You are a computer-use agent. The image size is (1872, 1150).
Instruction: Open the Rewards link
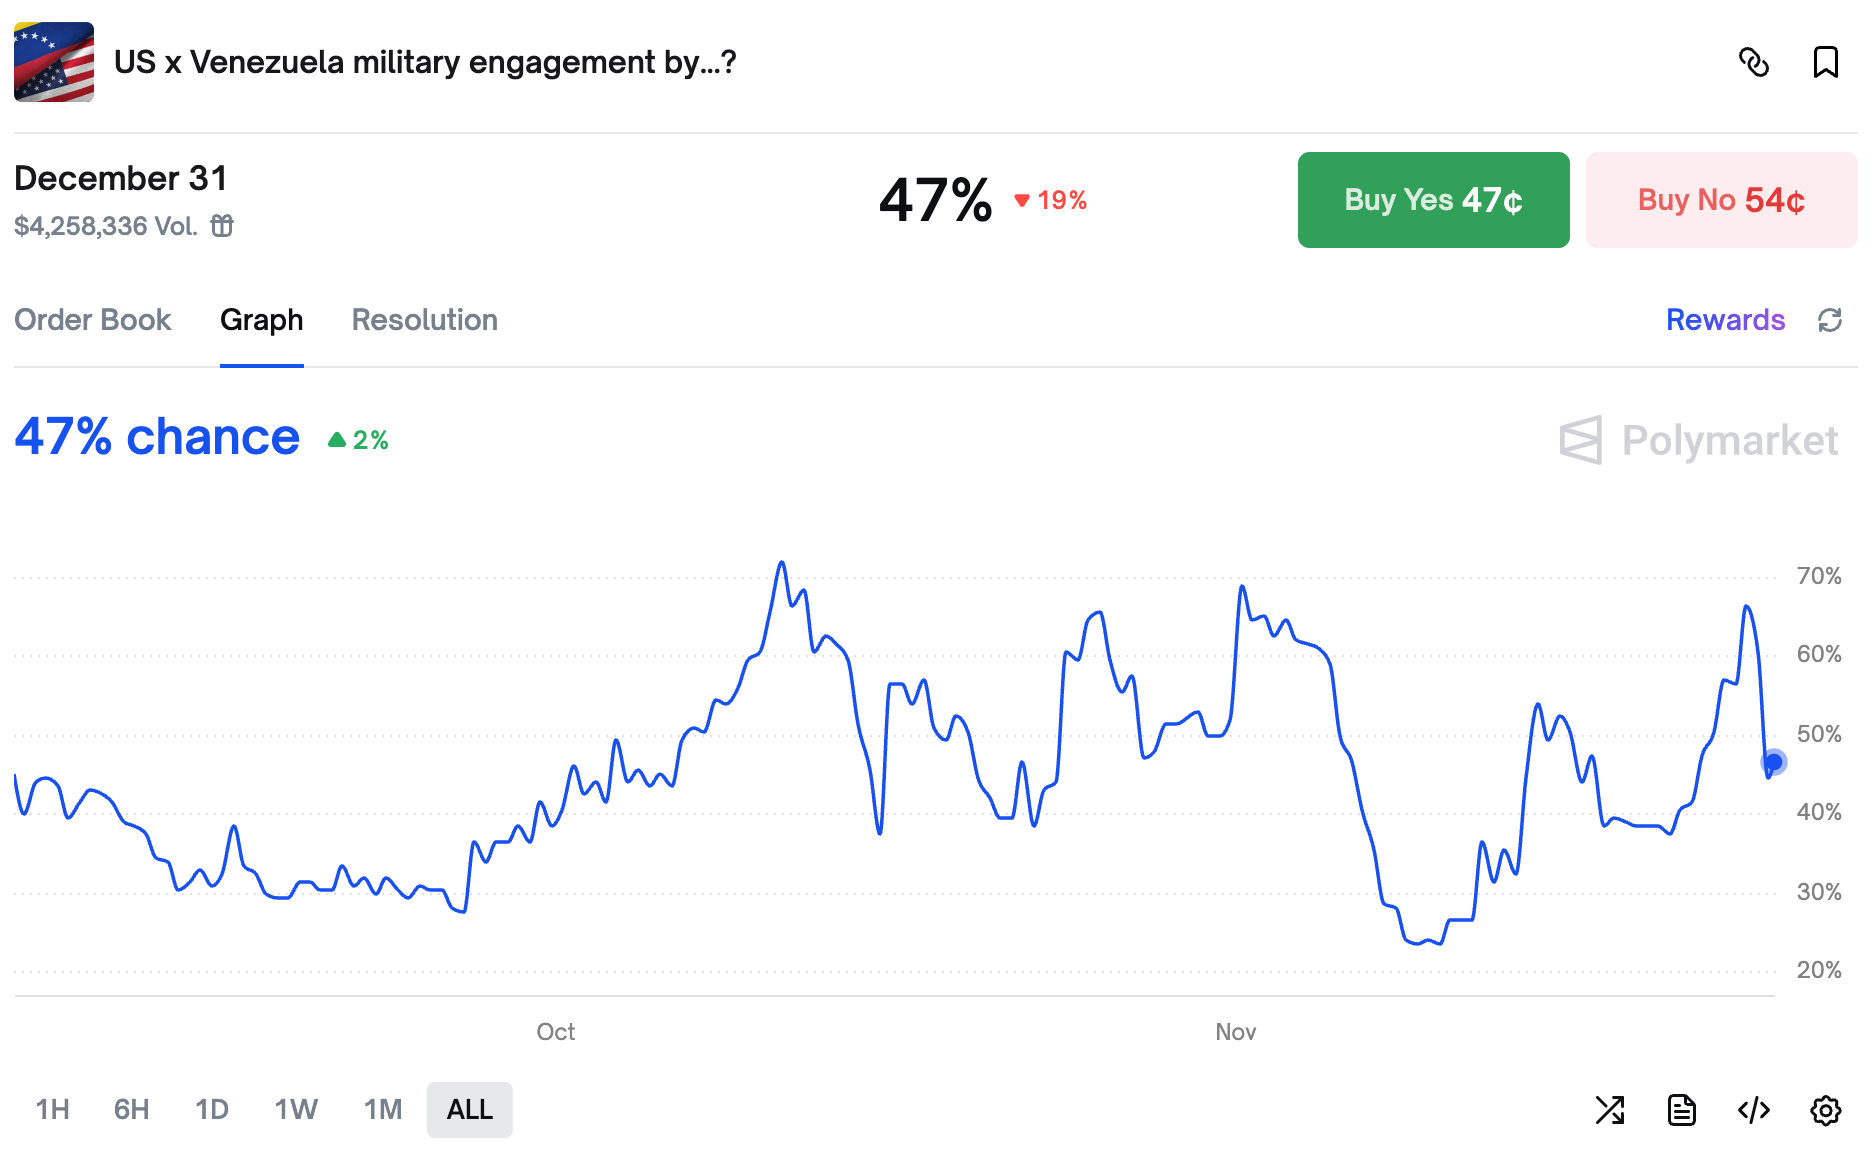pos(1725,320)
